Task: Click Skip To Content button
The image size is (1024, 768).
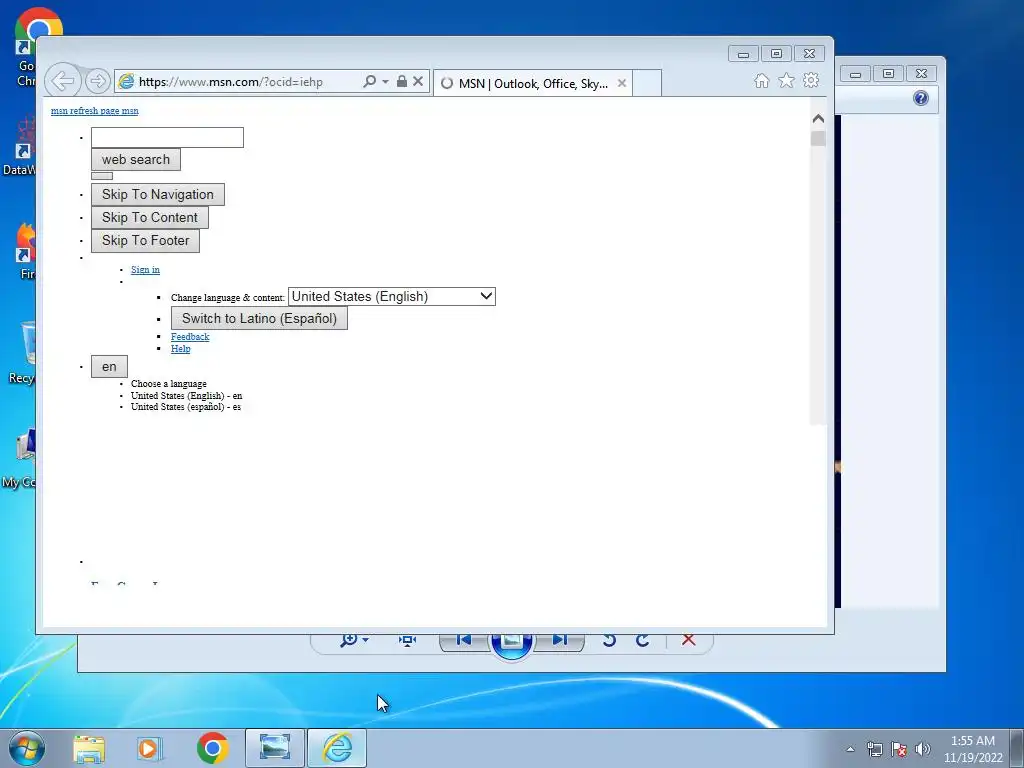Action: tap(150, 217)
